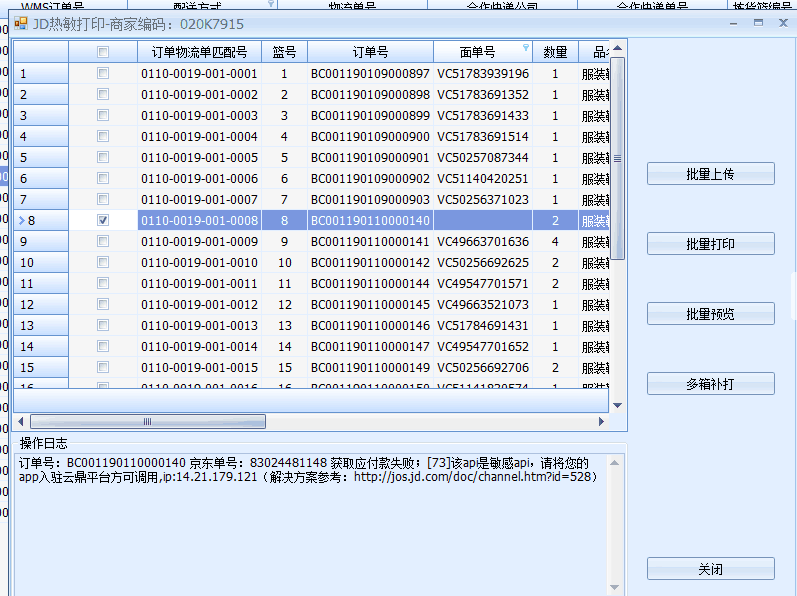
Task: Click the table's vertical scrollbar thumb
Action: [x=618, y=159]
